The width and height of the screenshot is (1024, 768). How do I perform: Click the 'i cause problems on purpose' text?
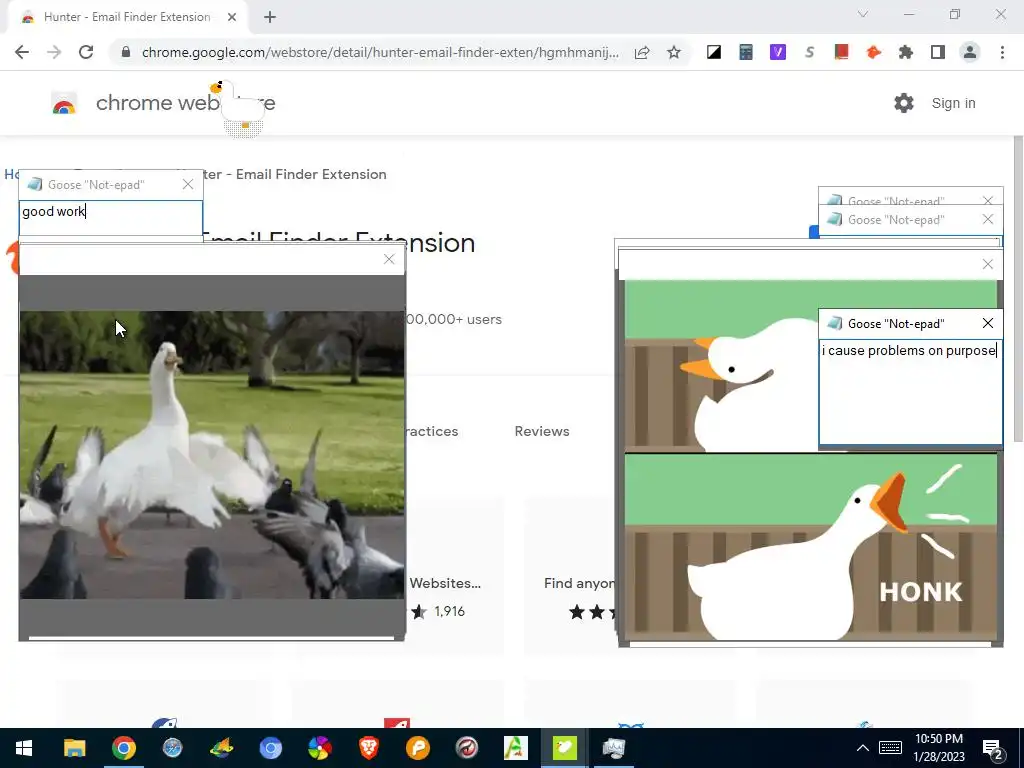pos(909,351)
